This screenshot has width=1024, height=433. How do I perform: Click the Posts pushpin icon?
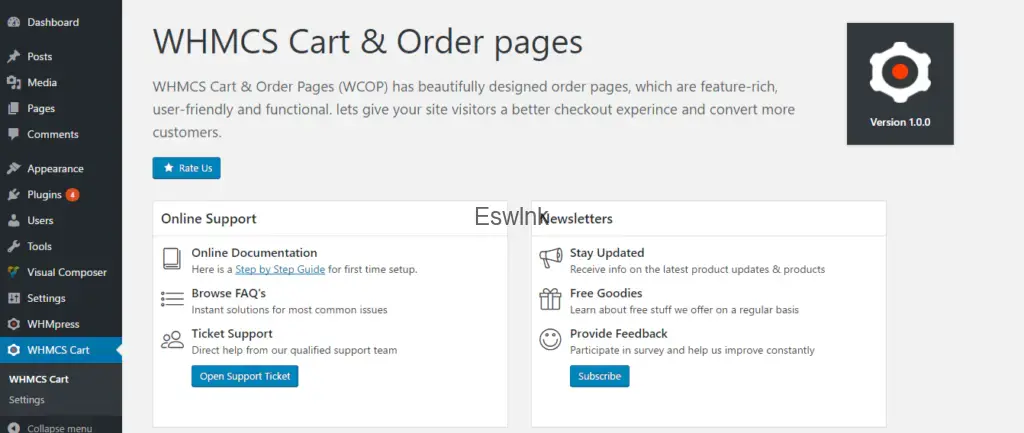click(13, 57)
